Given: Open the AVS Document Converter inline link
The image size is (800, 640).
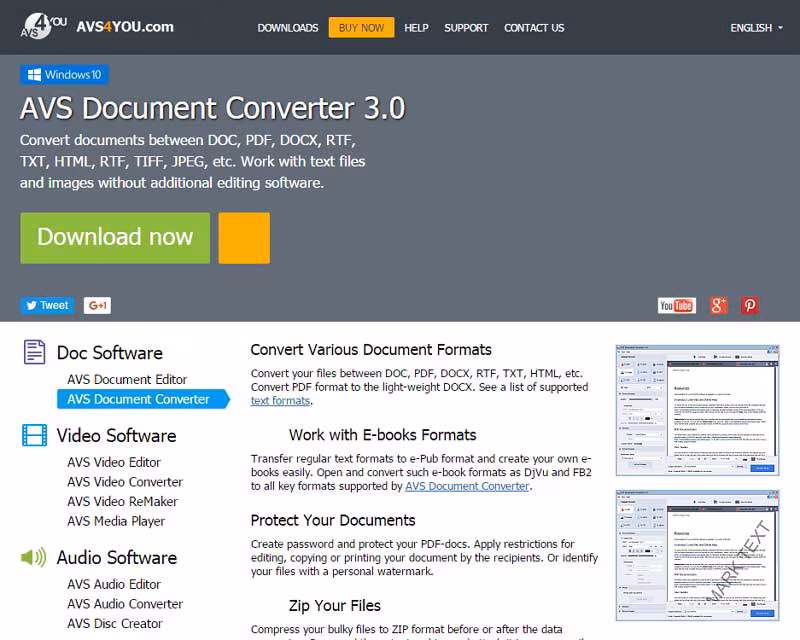Looking at the screenshot, I should coord(467,486).
